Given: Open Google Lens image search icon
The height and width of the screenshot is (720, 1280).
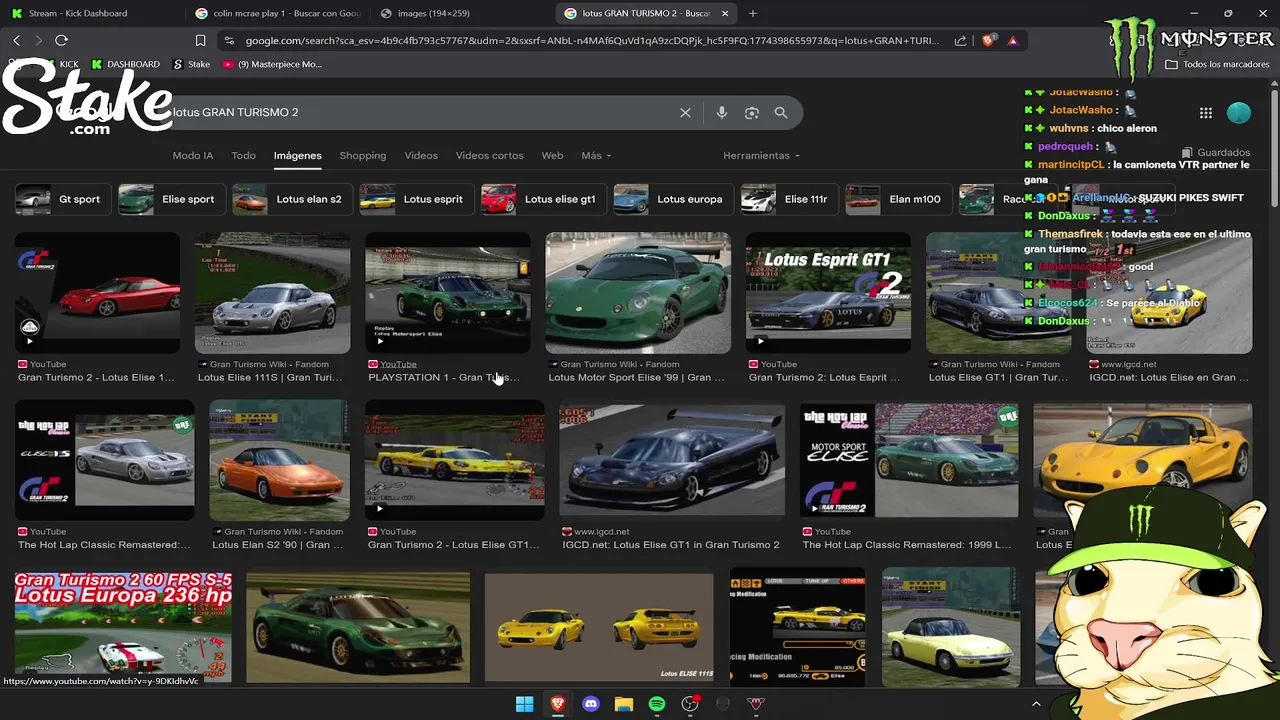Looking at the screenshot, I should coord(752,113).
